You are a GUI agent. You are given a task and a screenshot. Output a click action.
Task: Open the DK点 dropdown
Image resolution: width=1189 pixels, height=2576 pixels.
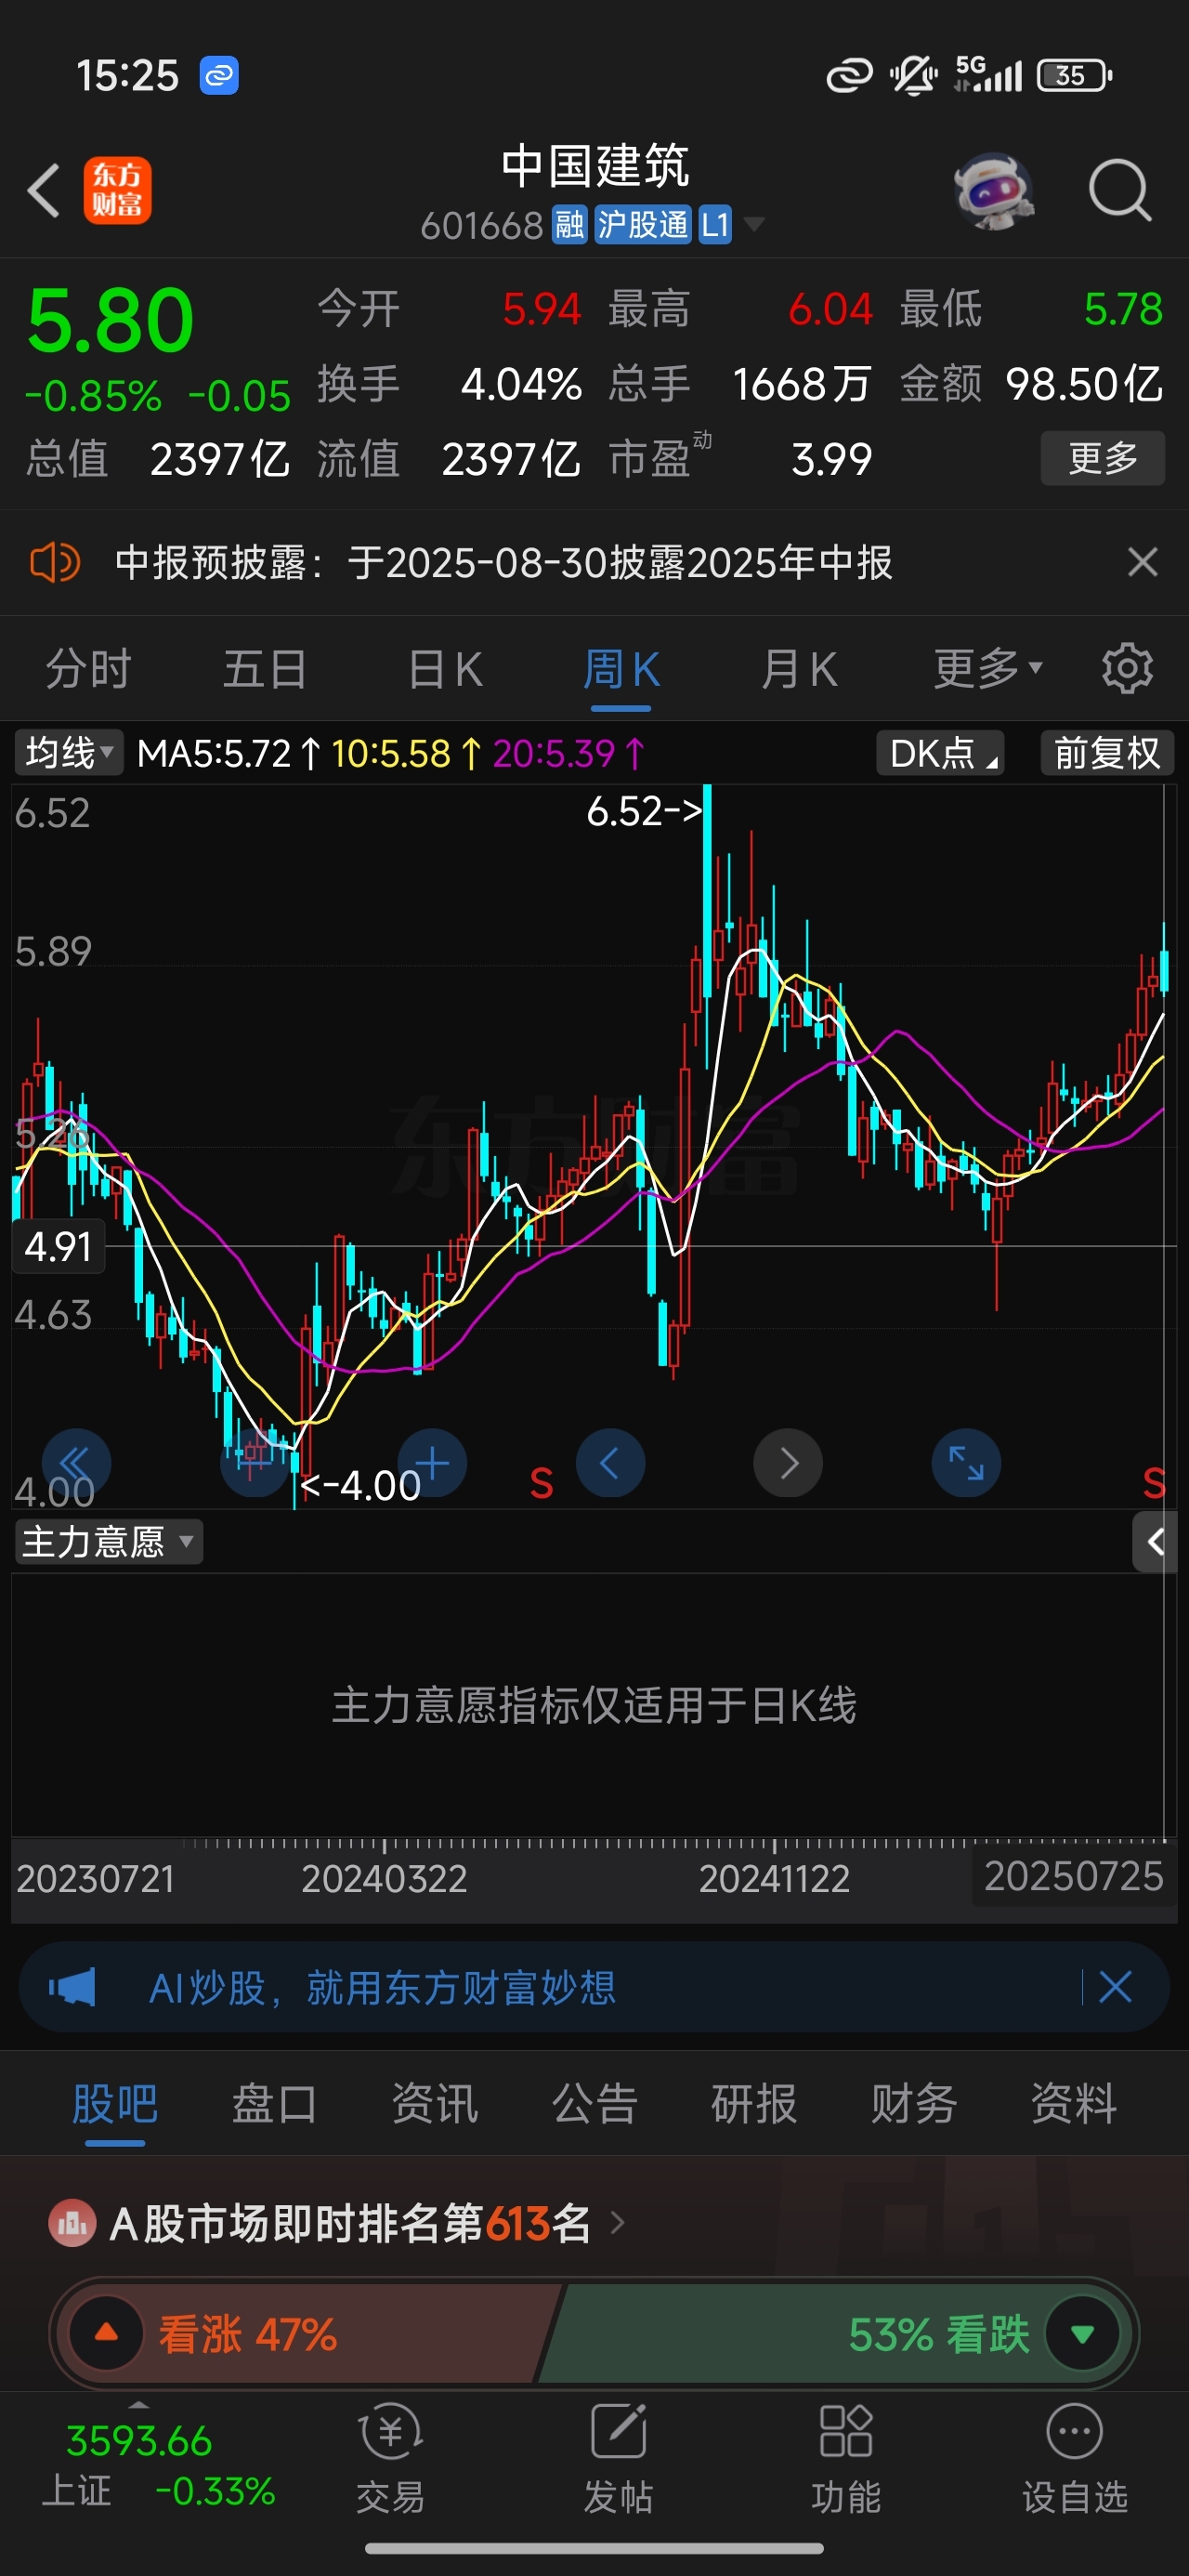click(940, 753)
